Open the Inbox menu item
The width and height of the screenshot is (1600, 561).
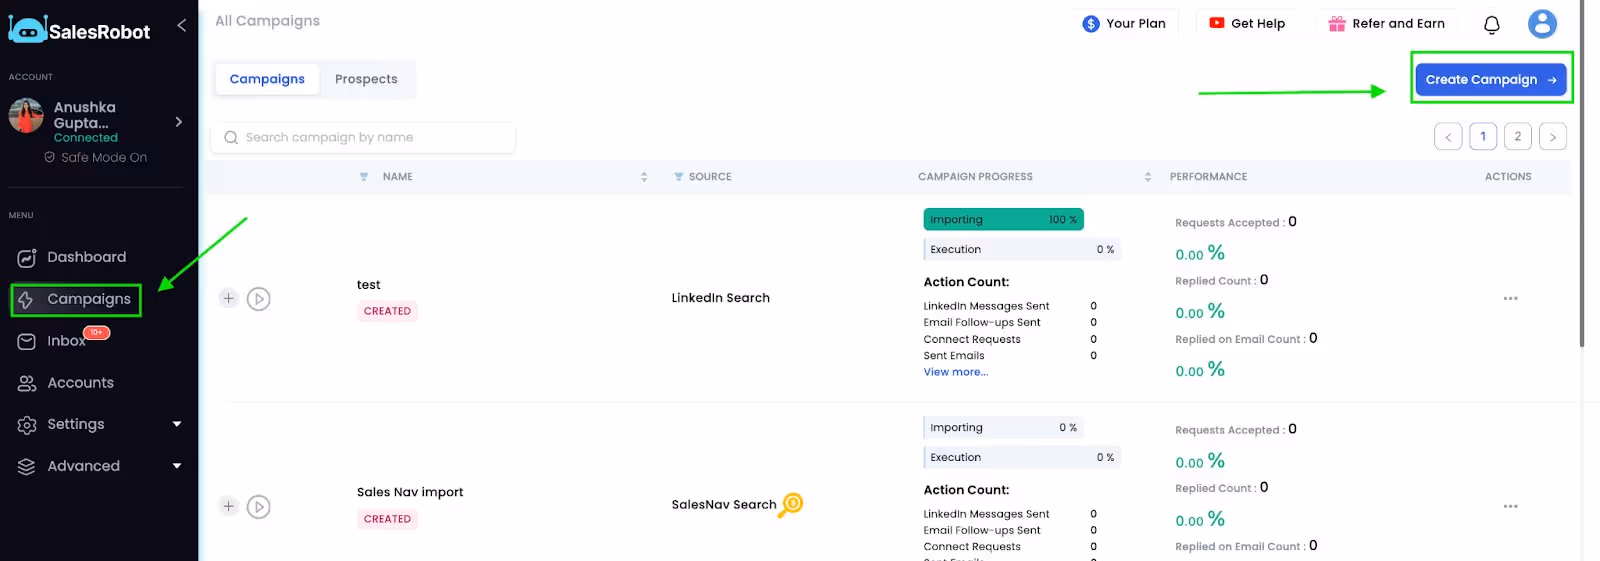[x=66, y=341]
